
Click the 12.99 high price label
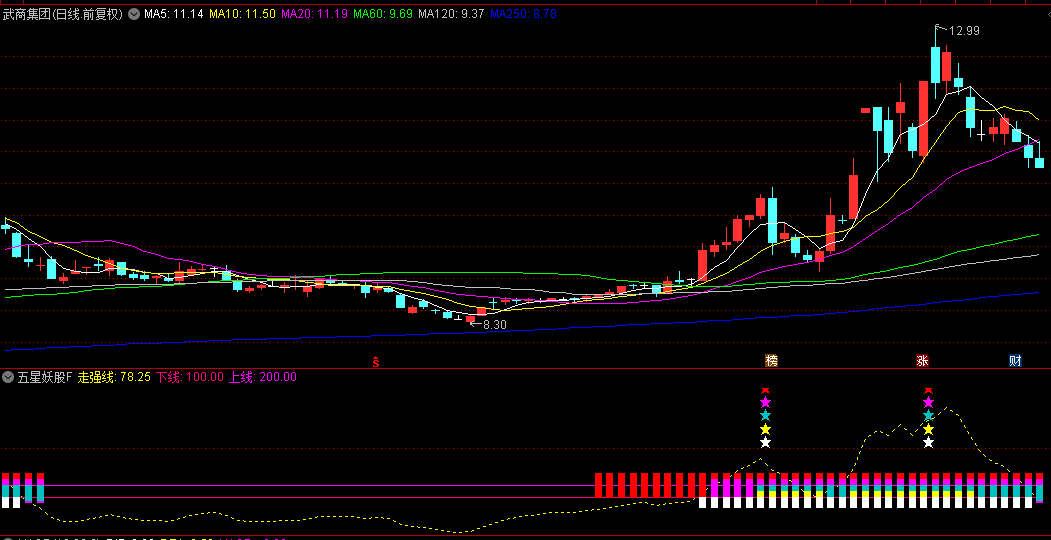[x=964, y=31]
